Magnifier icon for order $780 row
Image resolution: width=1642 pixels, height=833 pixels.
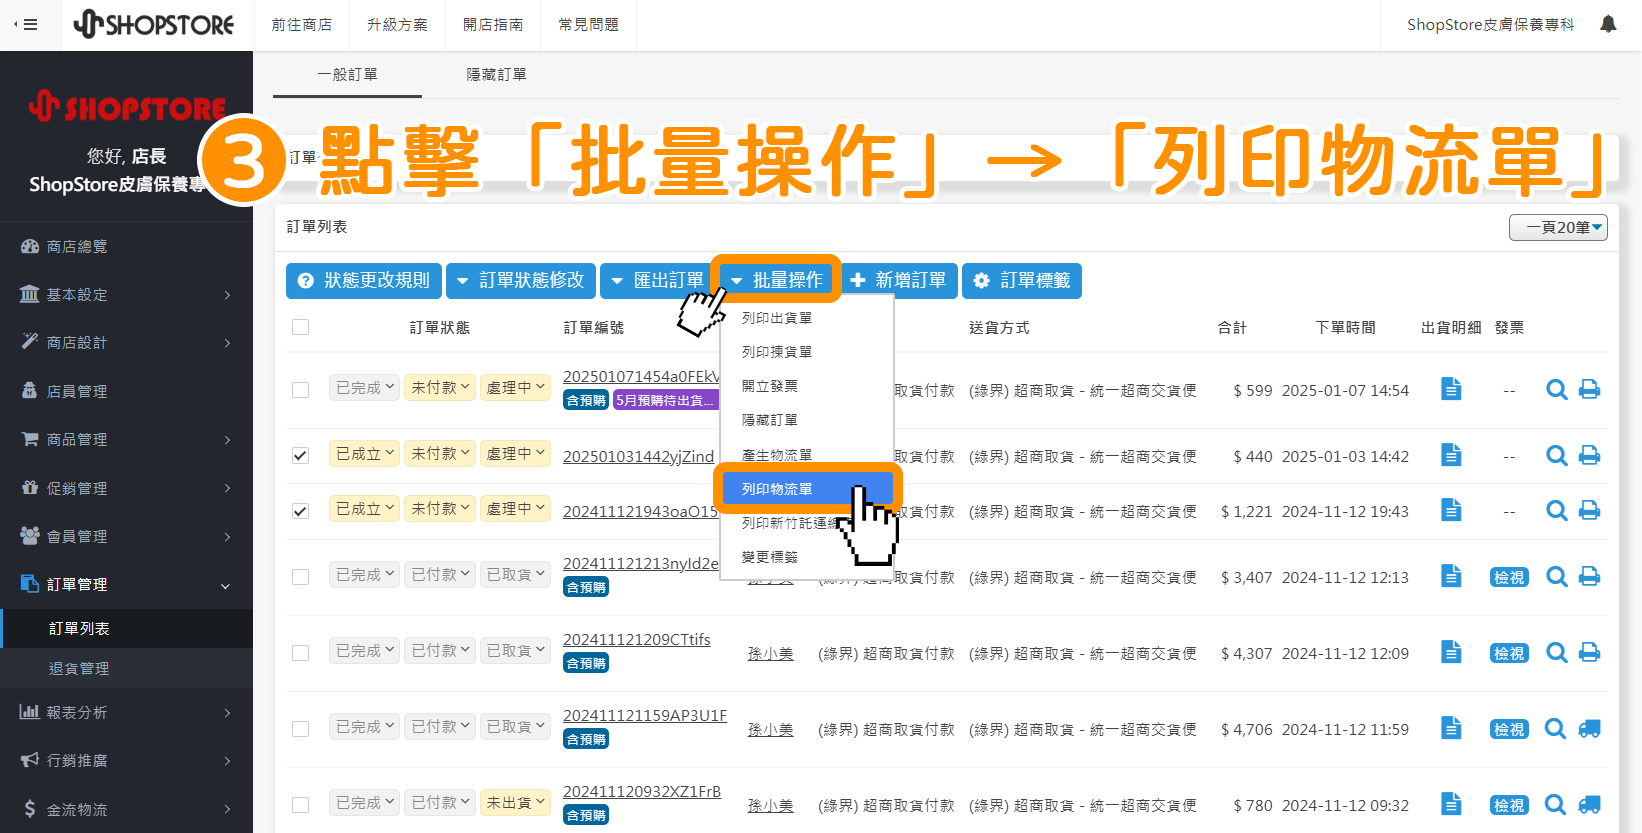tap(1556, 805)
